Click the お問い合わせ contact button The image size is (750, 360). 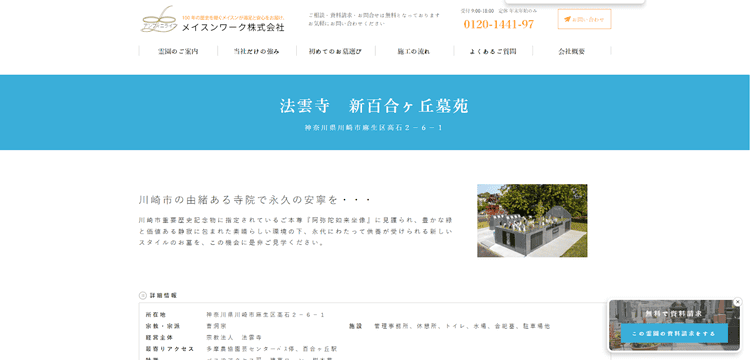point(584,19)
